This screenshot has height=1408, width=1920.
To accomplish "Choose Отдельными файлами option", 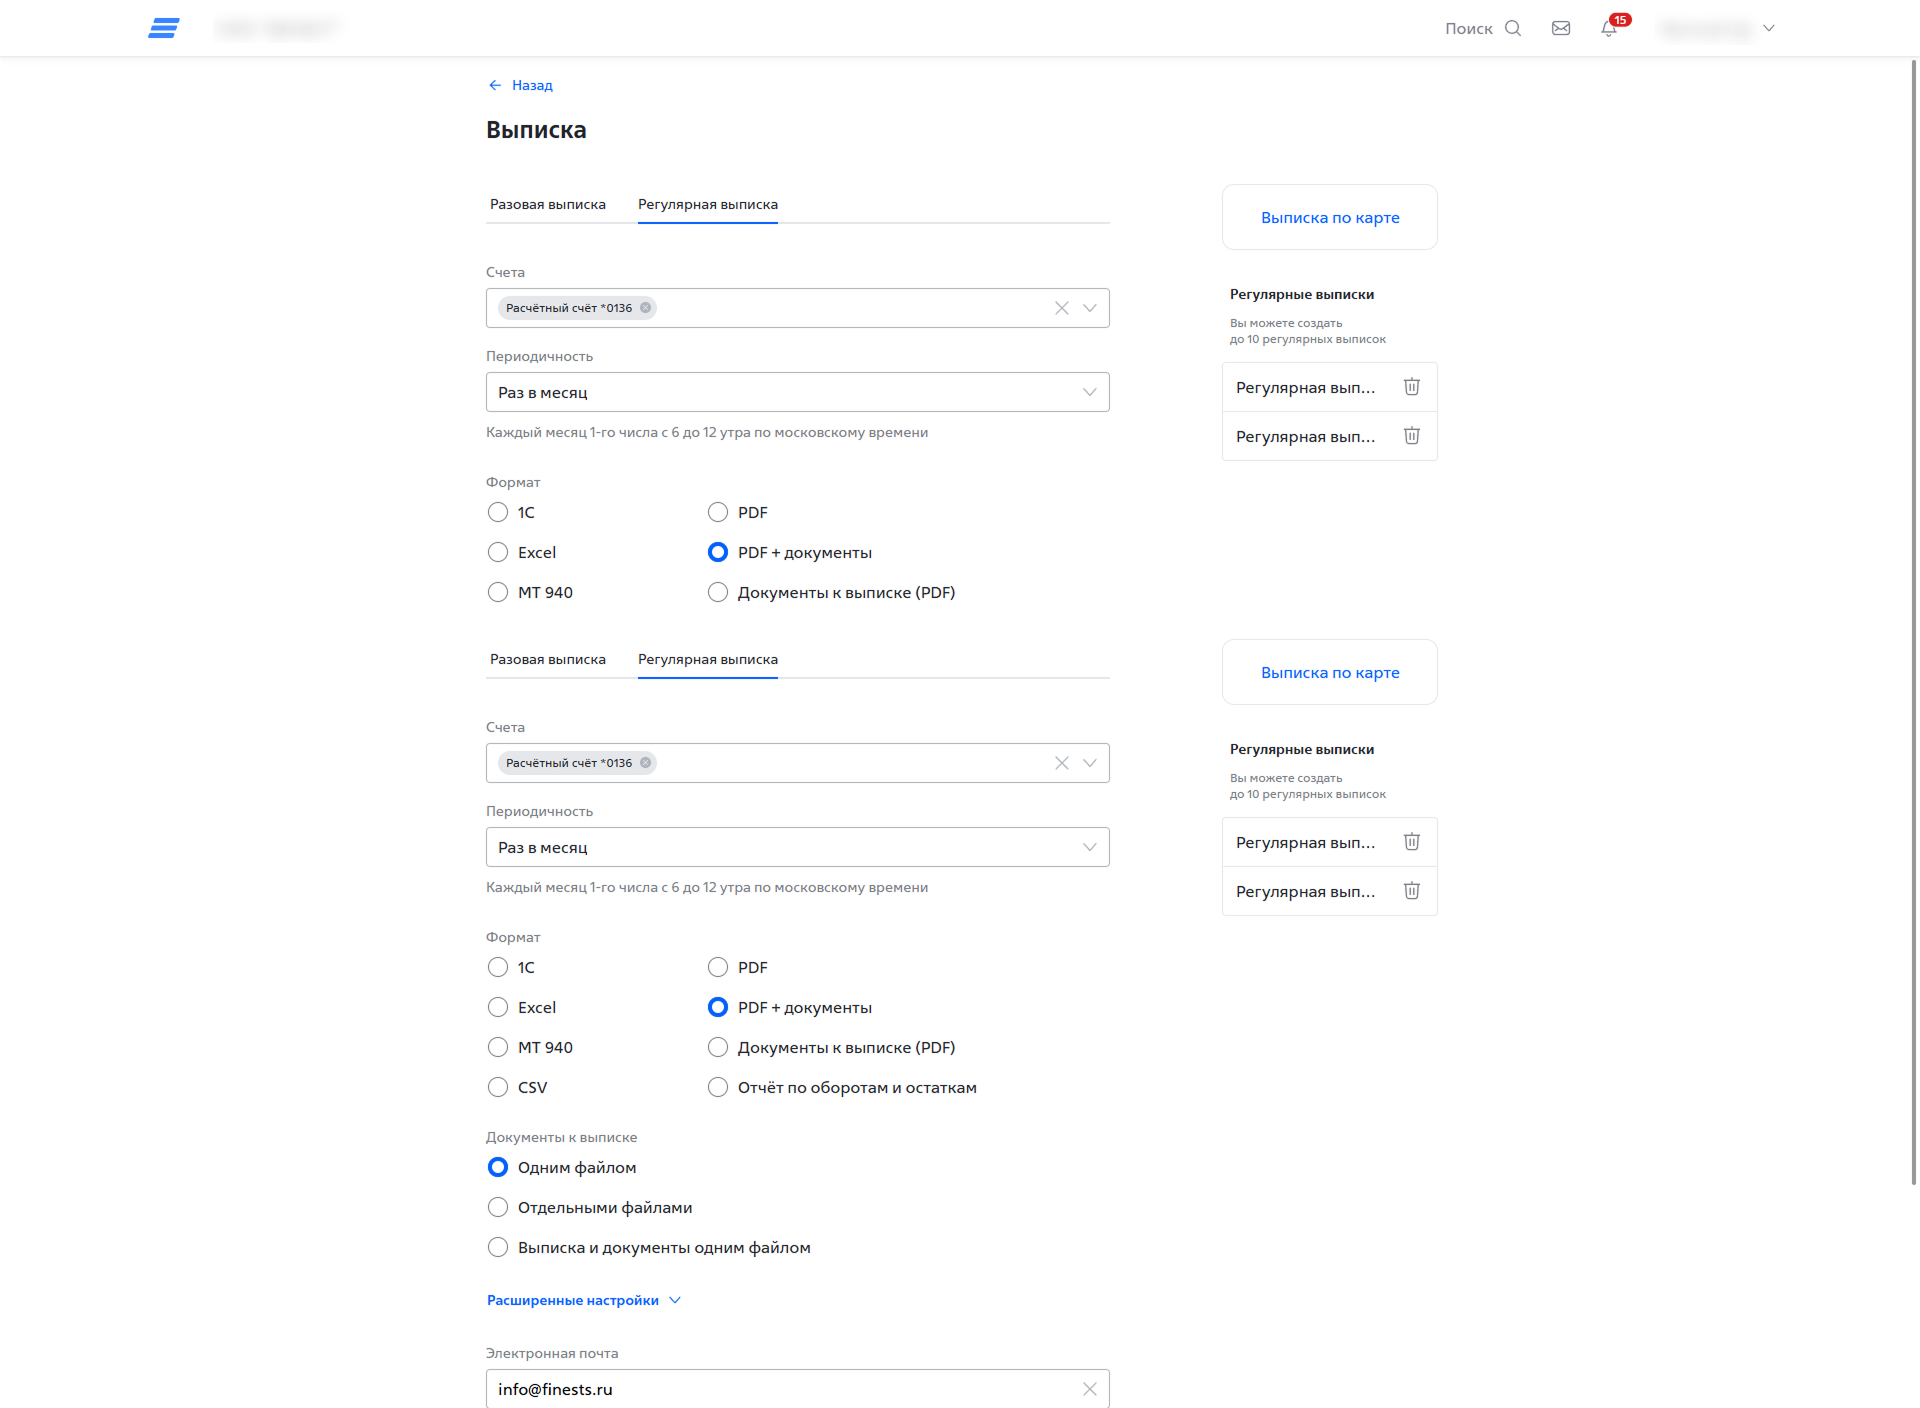I will click(x=498, y=1207).
